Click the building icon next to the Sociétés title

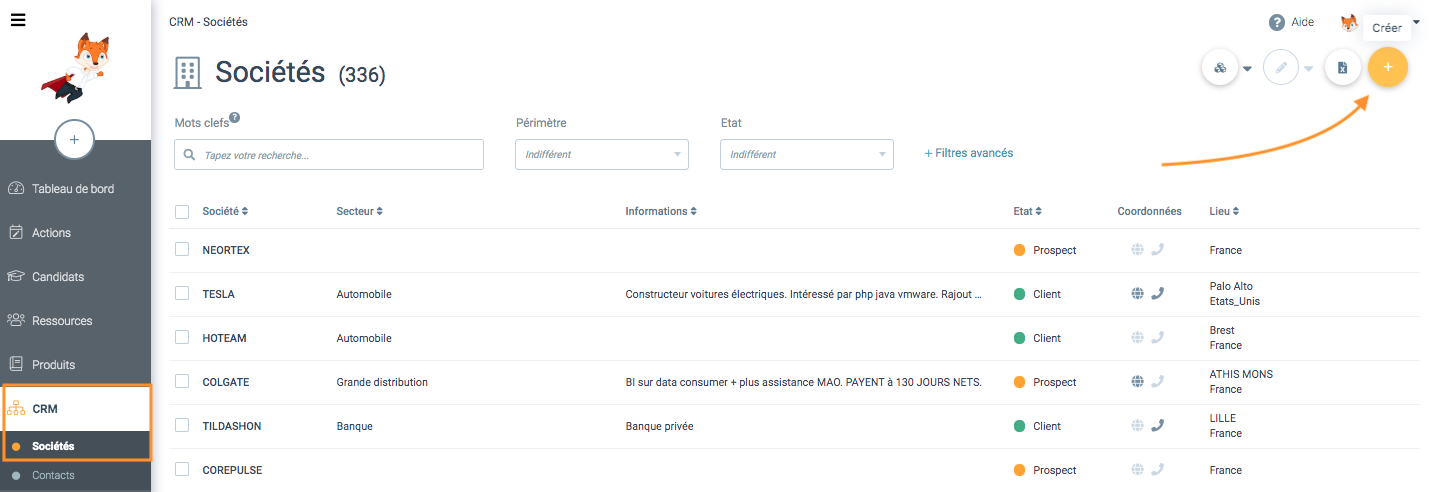click(x=187, y=73)
